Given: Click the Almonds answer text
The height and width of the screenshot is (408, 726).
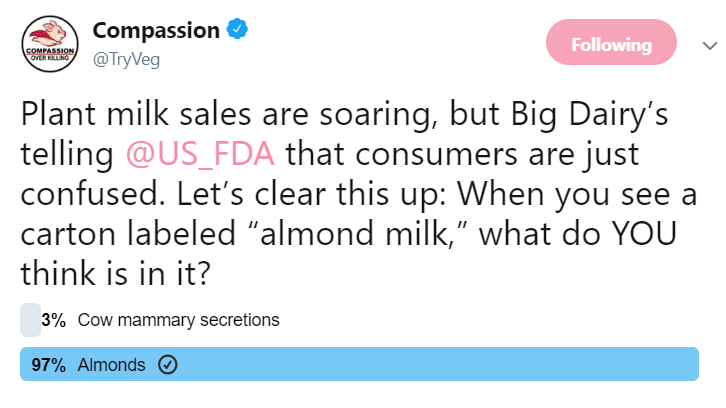Looking at the screenshot, I should 111,365.
